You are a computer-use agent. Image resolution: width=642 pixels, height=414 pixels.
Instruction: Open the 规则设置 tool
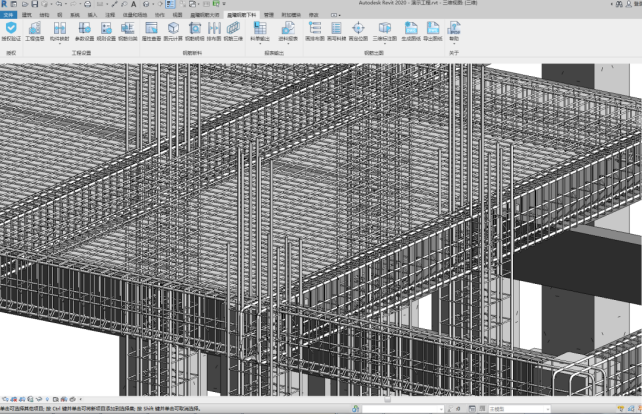pos(105,30)
